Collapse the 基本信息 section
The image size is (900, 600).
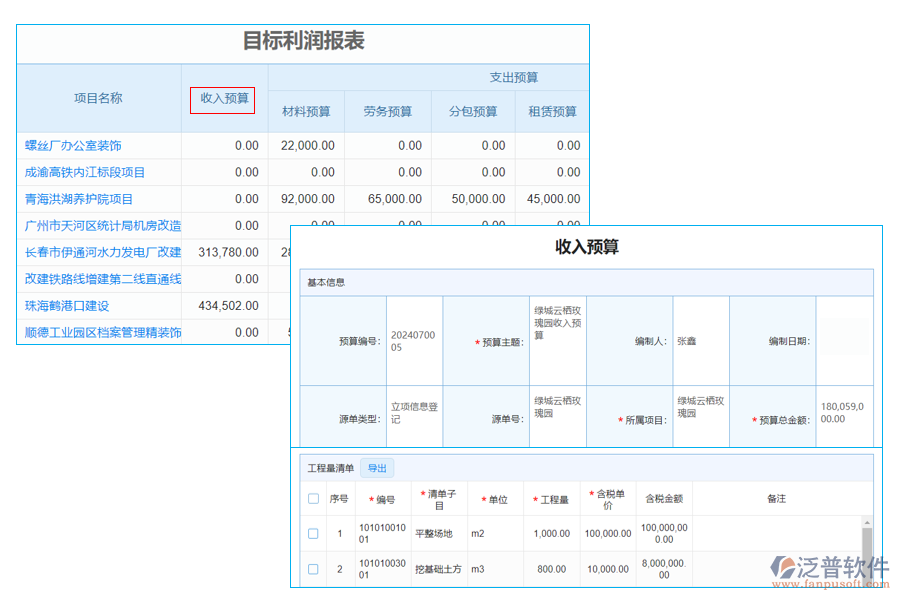pyautogui.click(x=329, y=282)
